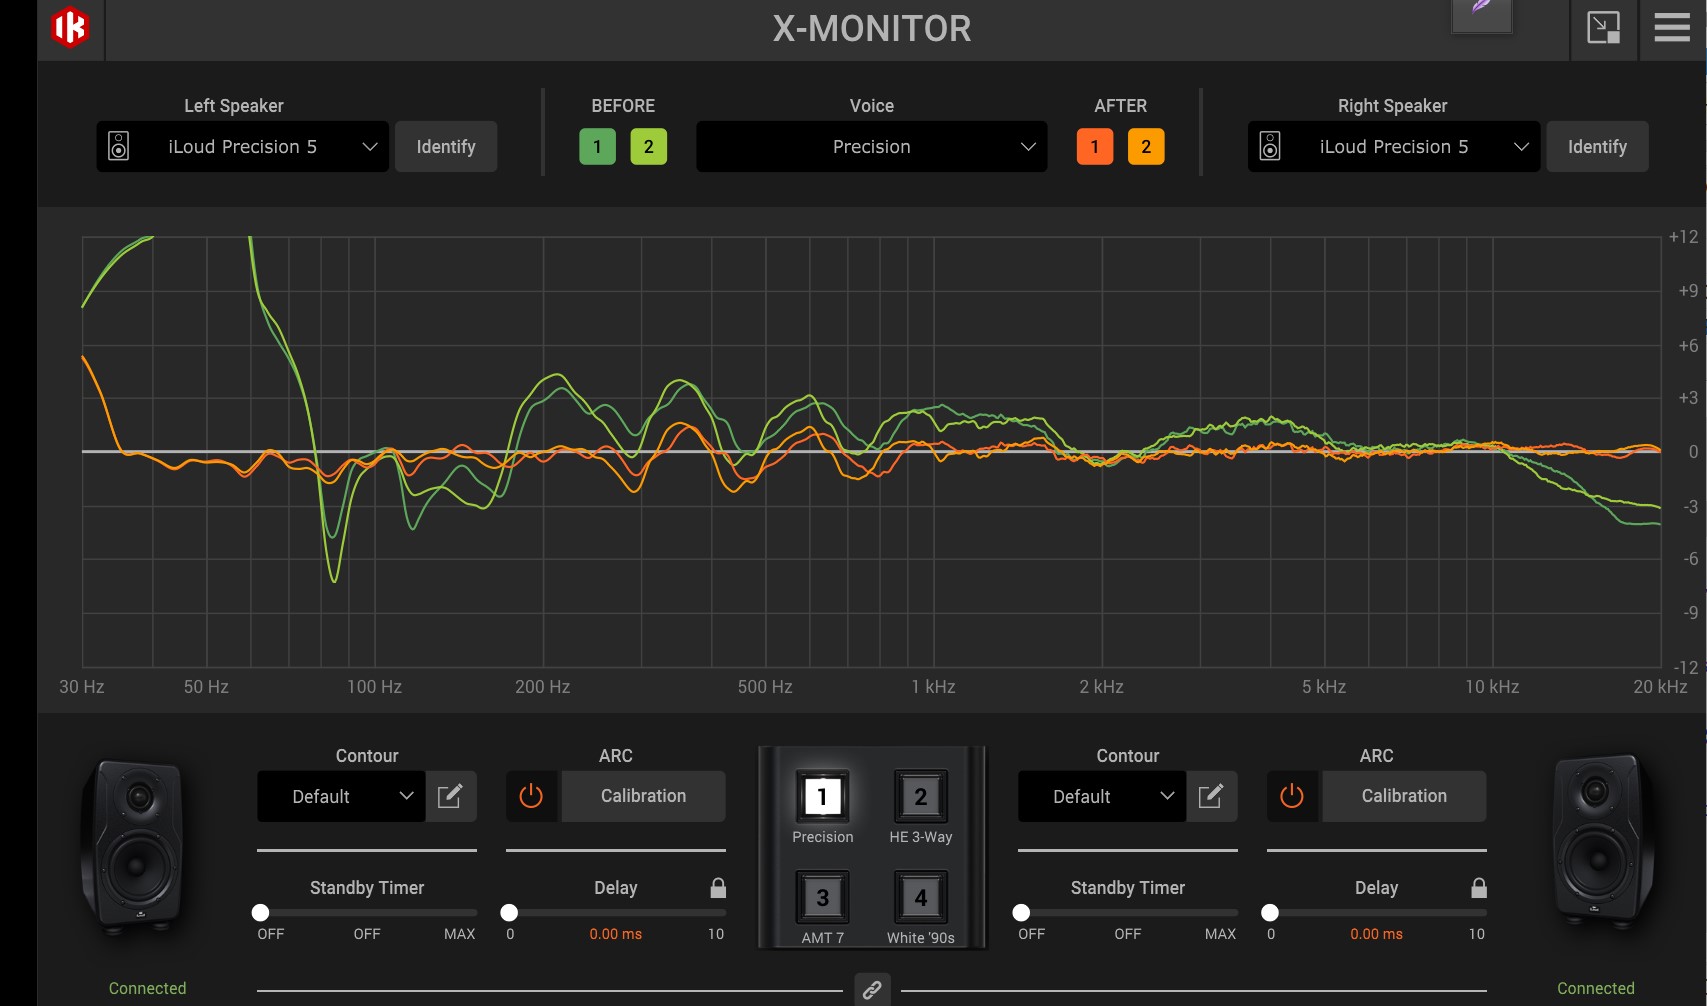The height and width of the screenshot is (1006, 1707).
Task: Adjust right speaker Delay slider
Action: (1377, 913)
